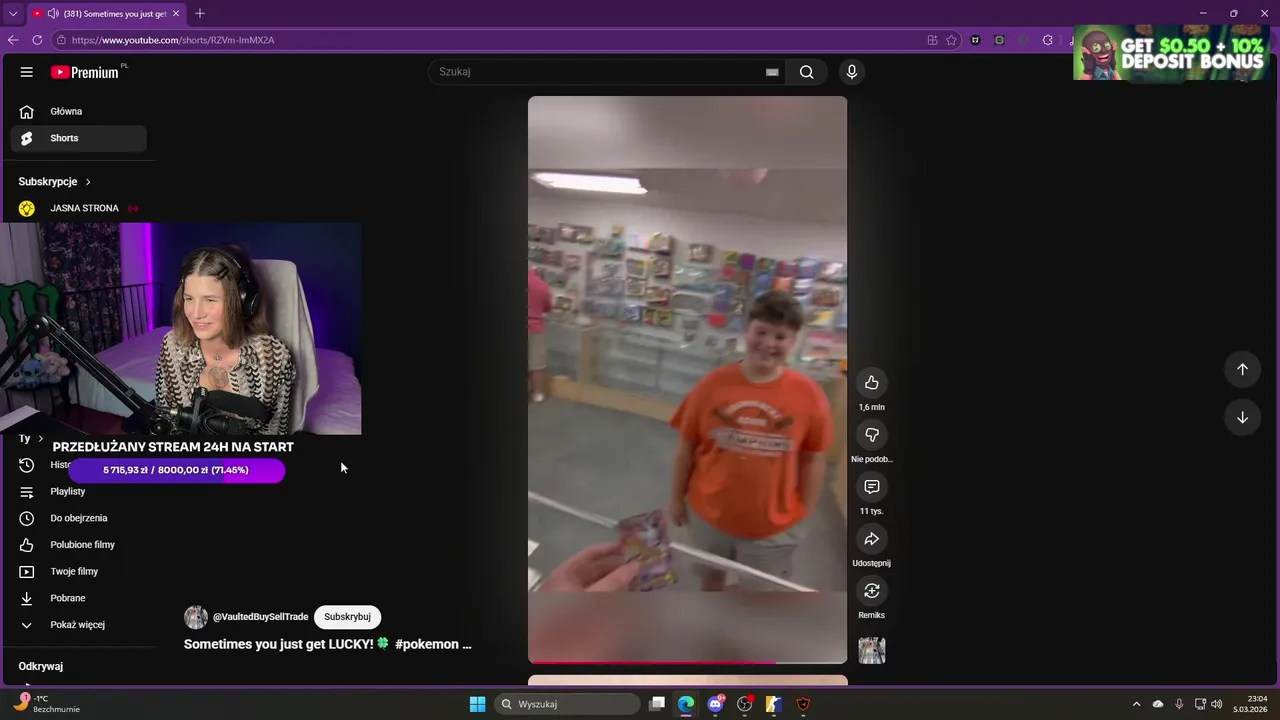Expand the Subskrypcje section chevron
Image resolution: width=1280 pixels, height=720 pixels.
(x=88, y=182)
